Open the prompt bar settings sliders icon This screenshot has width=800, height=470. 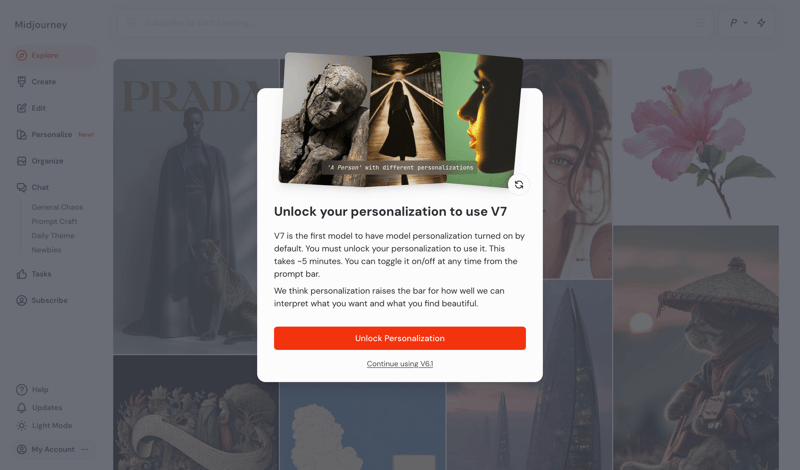coord(701,22)
